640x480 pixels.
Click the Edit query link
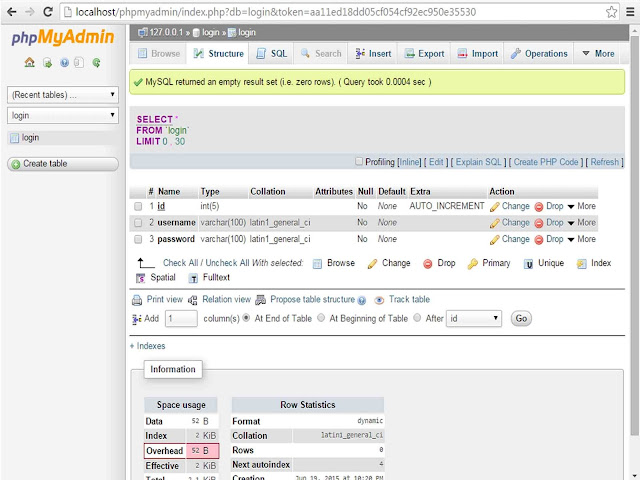click(436, 162)
